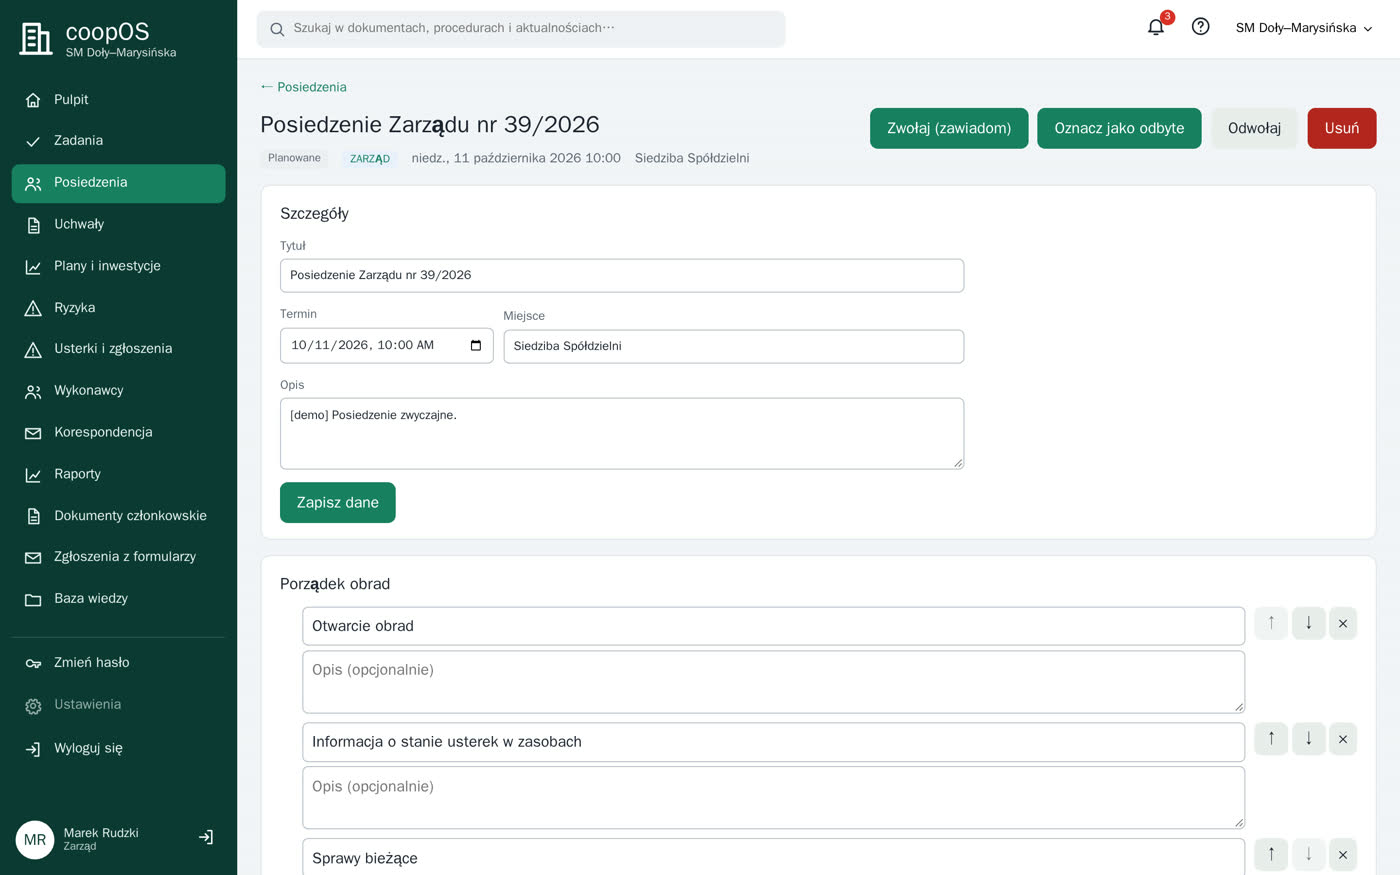The height and width of the screenshot is (875, 1400).
Task: Focus the top search field
Action: (x=521, y=29)
